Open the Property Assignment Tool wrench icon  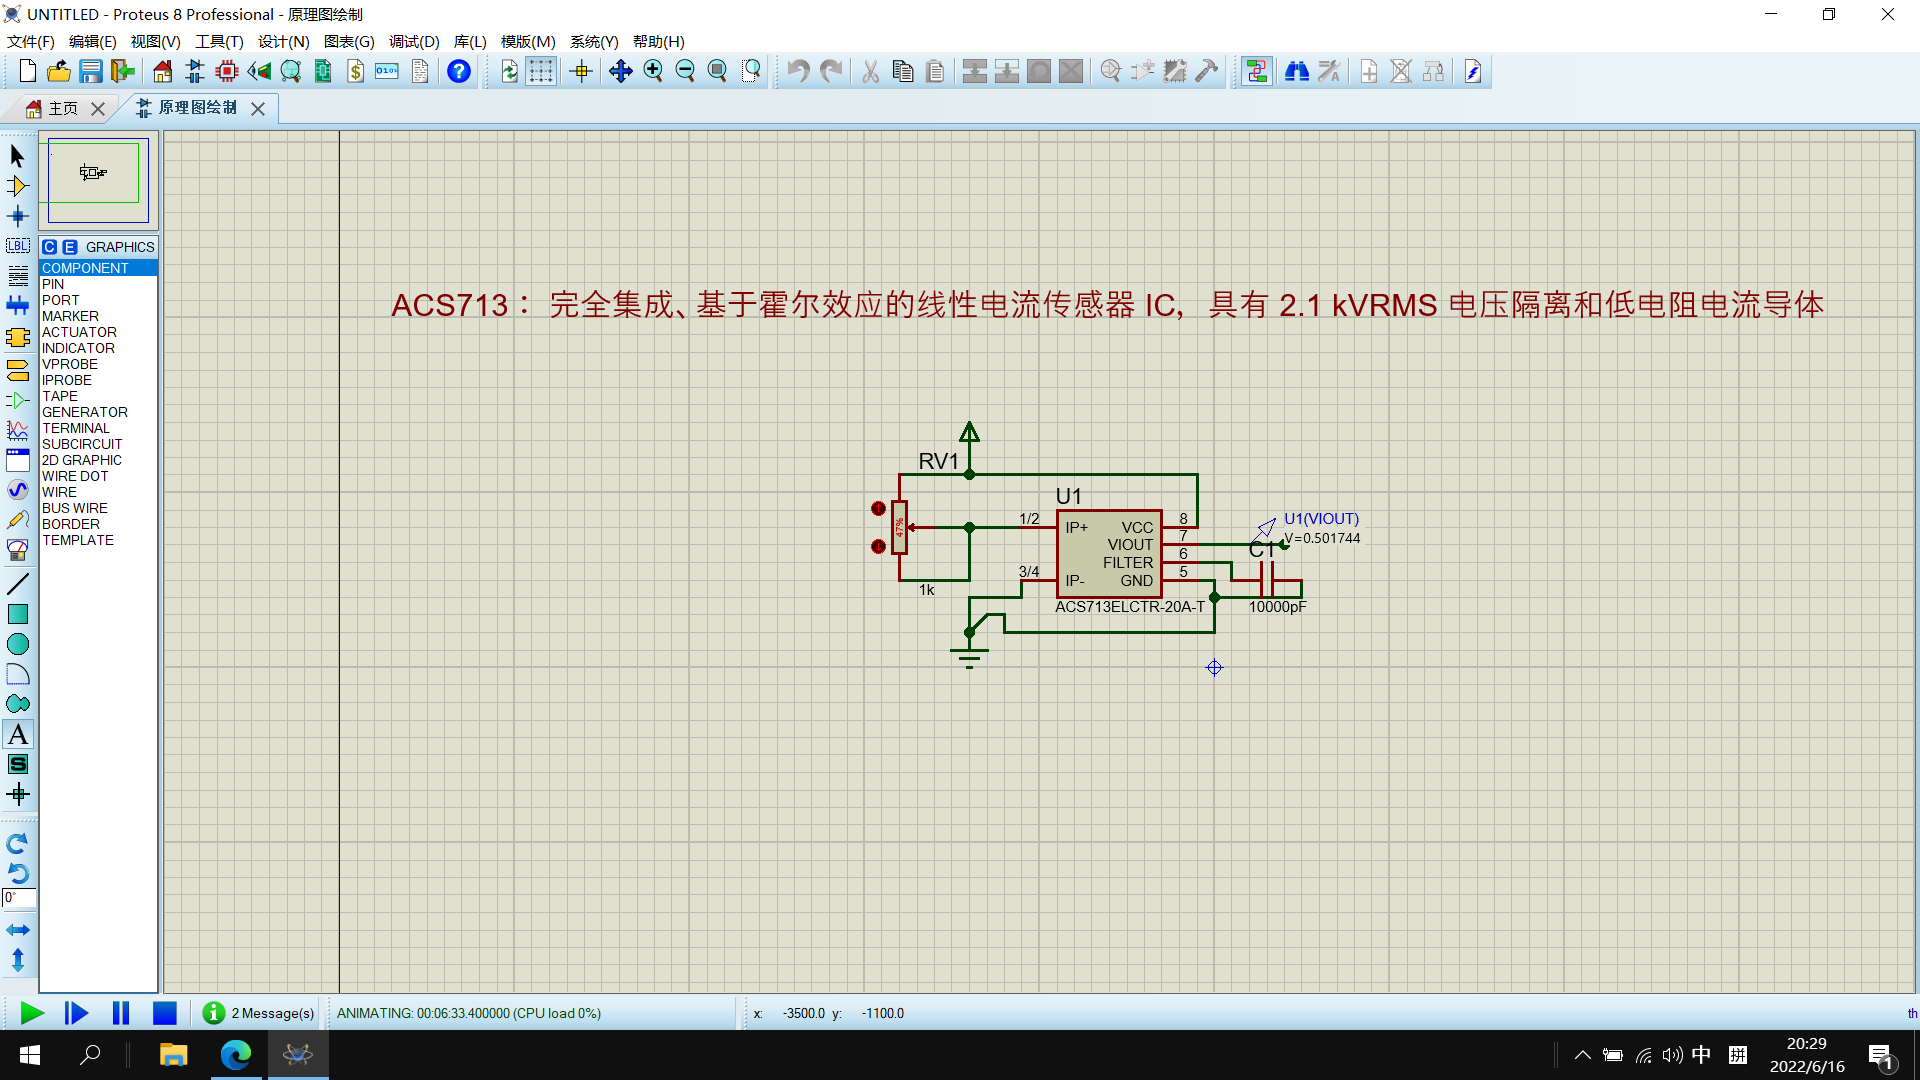pyautogui.click(x=1329, y=71)
